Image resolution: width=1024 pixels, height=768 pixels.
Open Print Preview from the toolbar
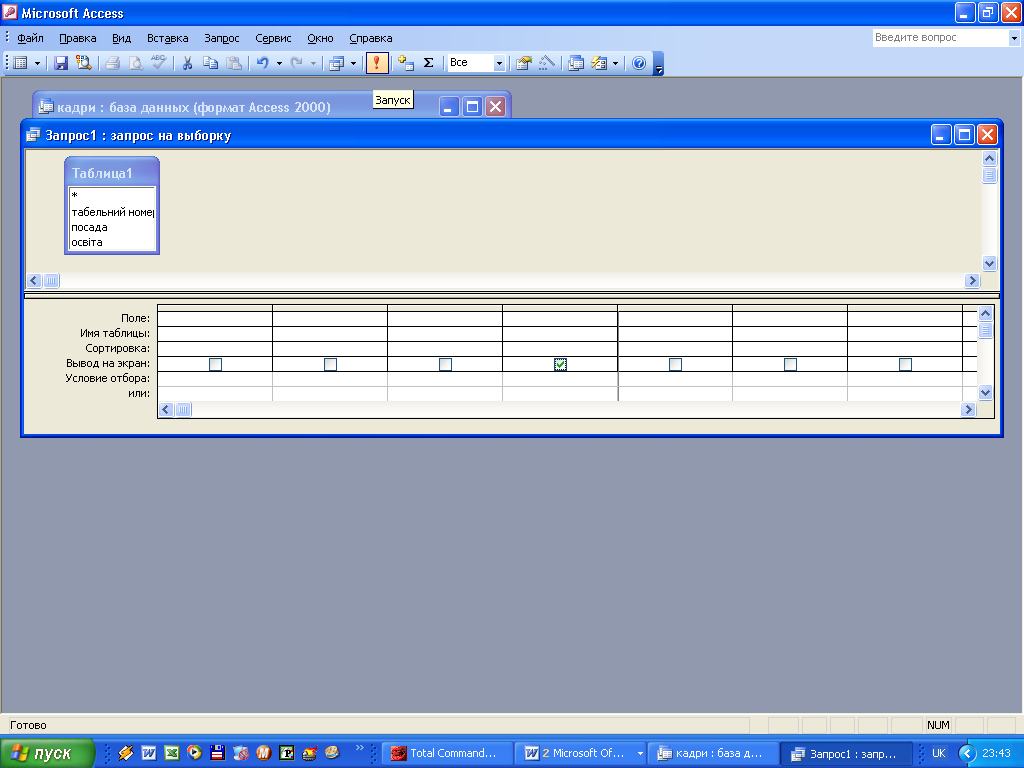[x=135, y=63]
